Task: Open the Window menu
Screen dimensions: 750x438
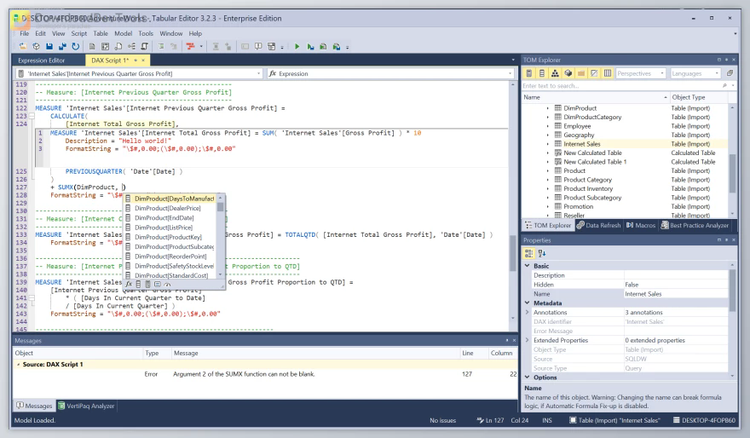Action: pyautogui.click(x=171, y=33)
